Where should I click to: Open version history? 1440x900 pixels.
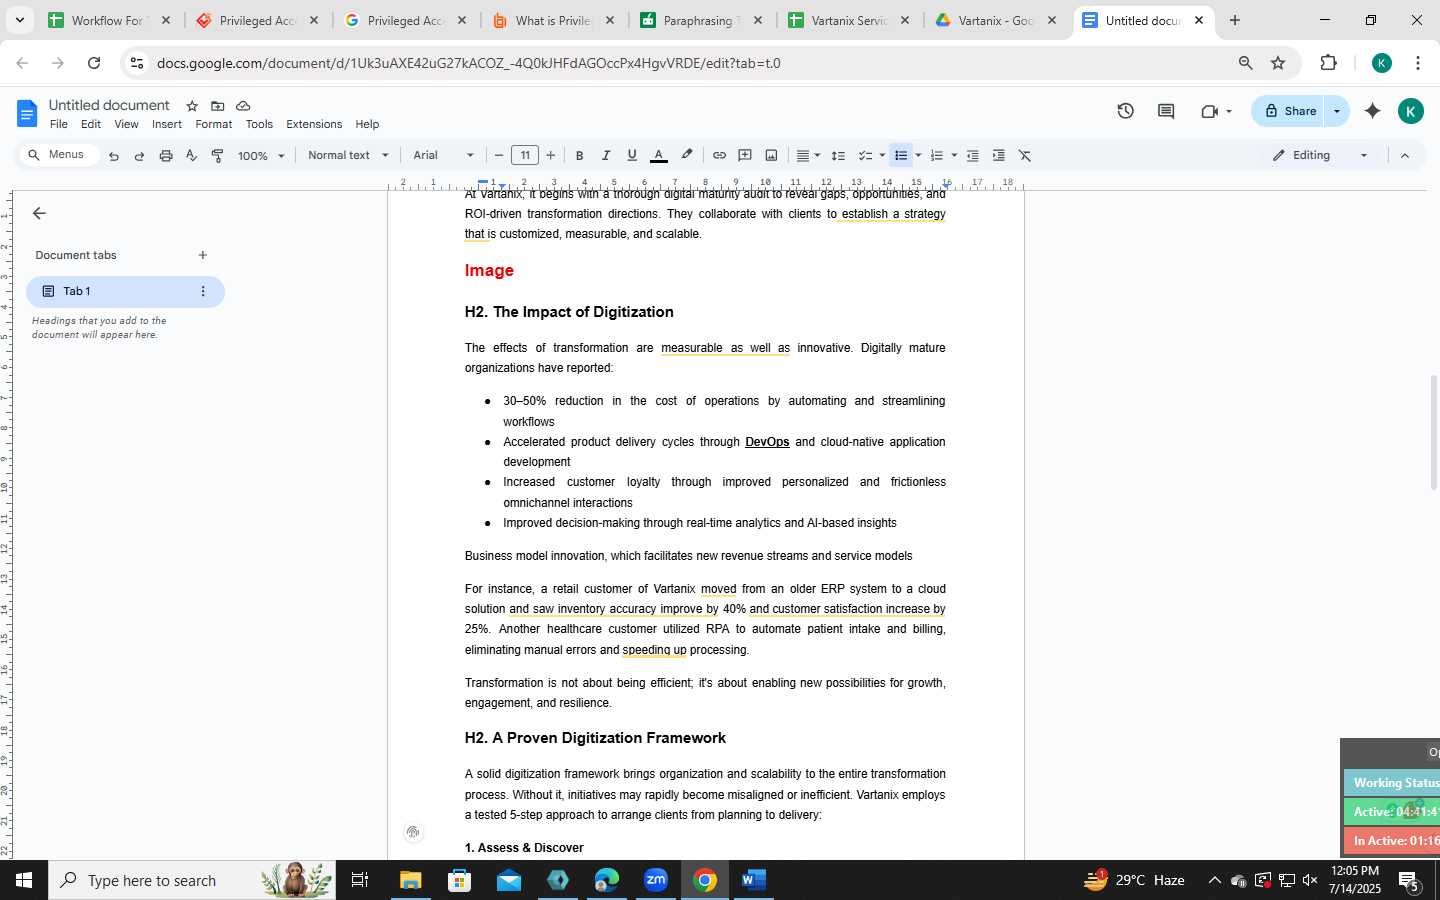click(x=1125, y=111)
